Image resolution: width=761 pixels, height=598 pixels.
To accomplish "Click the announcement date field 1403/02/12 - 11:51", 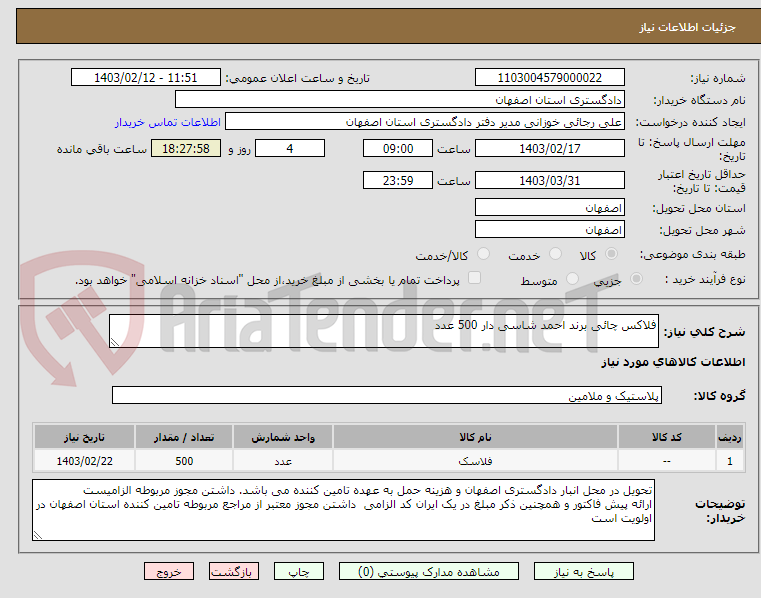I will 146,78.
